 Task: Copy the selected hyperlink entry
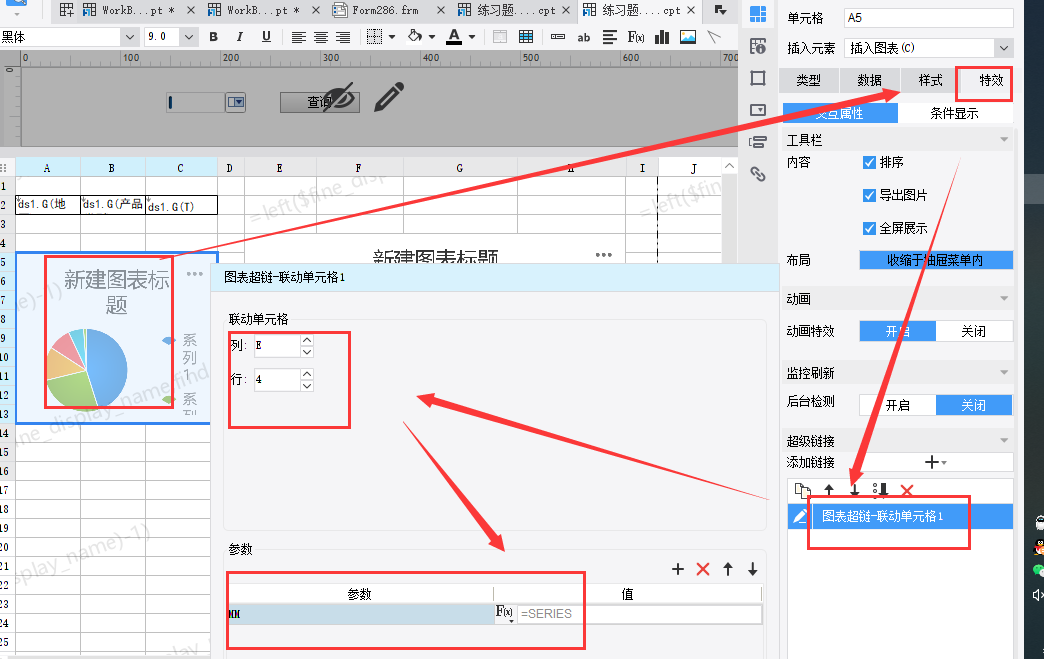click(x=802, y=491)
